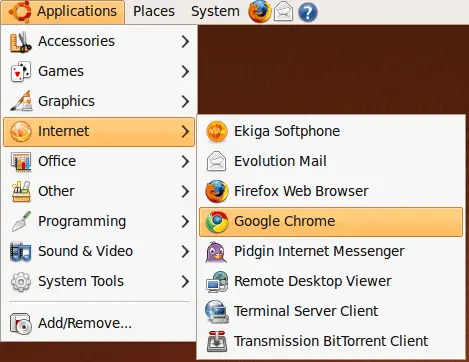Expand the Programming submenu arrow
The height and width of the screenshot is (362, 469).
tap(185, 221)
